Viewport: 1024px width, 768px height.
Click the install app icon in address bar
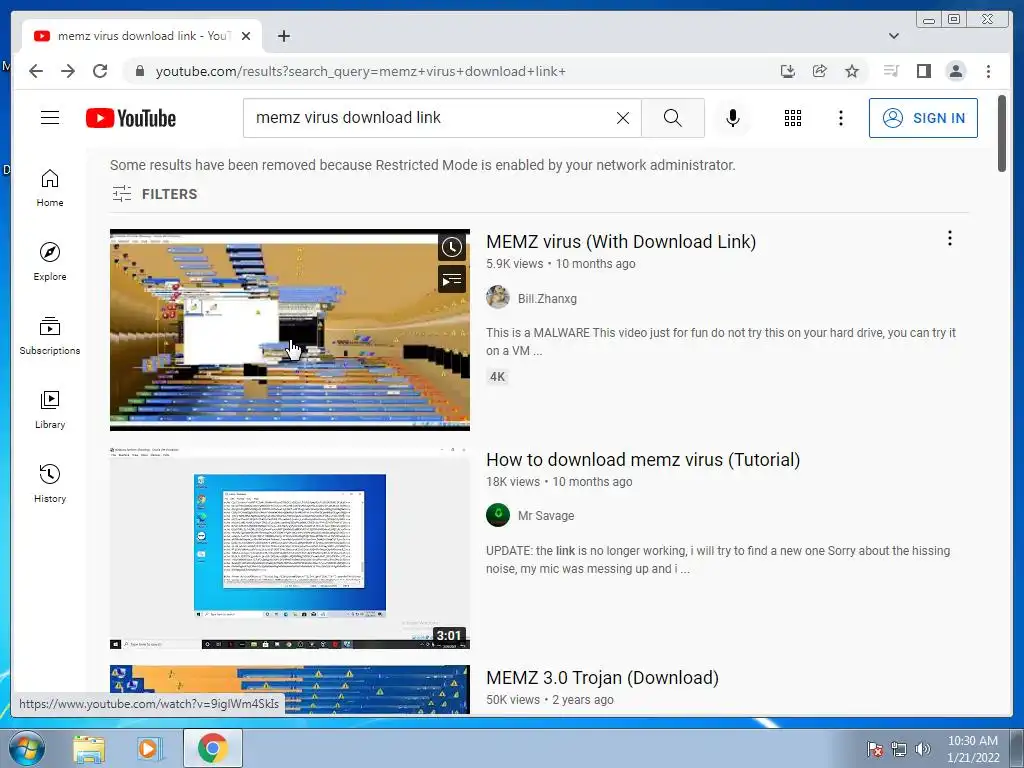pyautogui.click(x=788, y=71)
